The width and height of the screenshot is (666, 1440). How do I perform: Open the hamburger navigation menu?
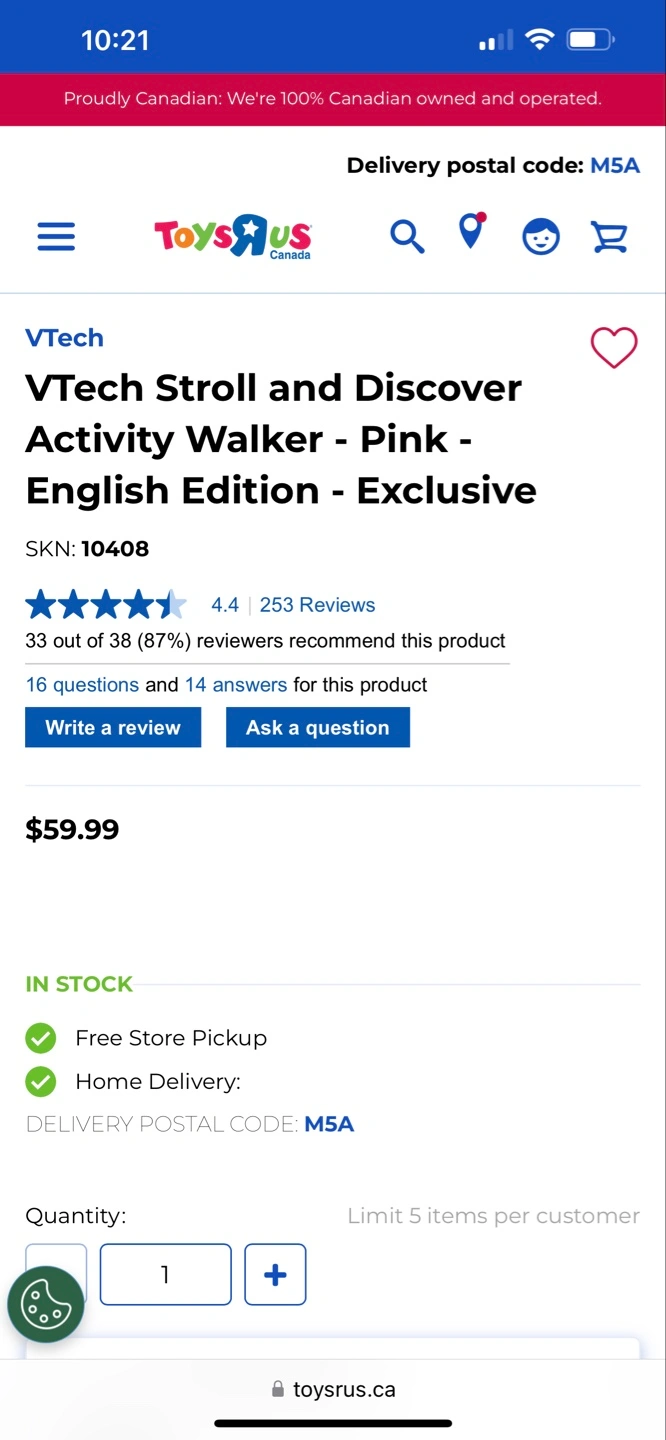click(x=56, y=237)
